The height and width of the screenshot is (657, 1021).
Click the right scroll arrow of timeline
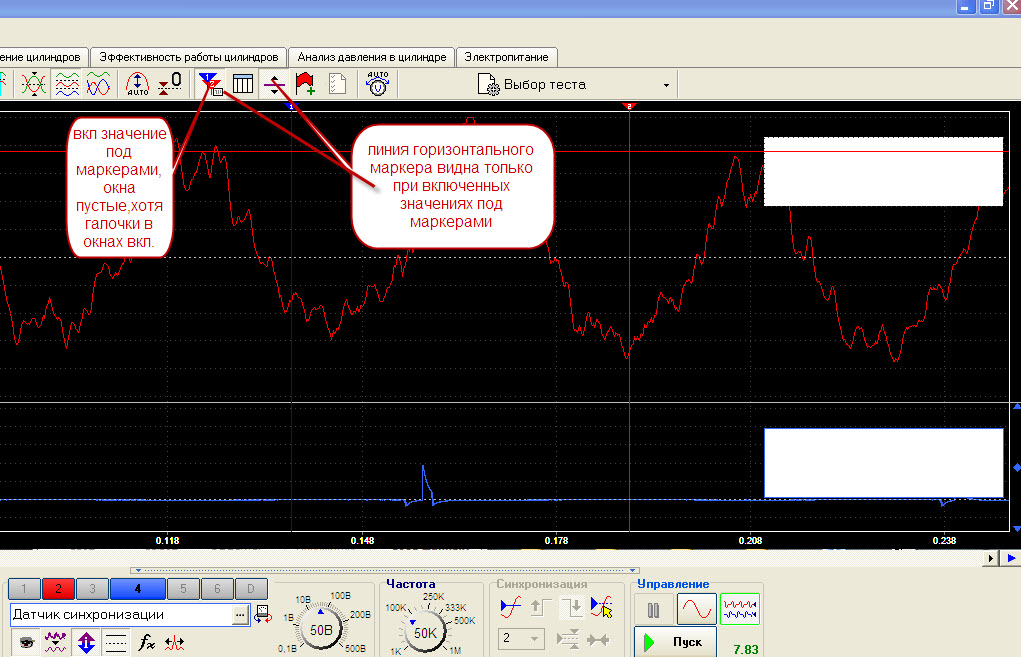click(x=991, y=558)
